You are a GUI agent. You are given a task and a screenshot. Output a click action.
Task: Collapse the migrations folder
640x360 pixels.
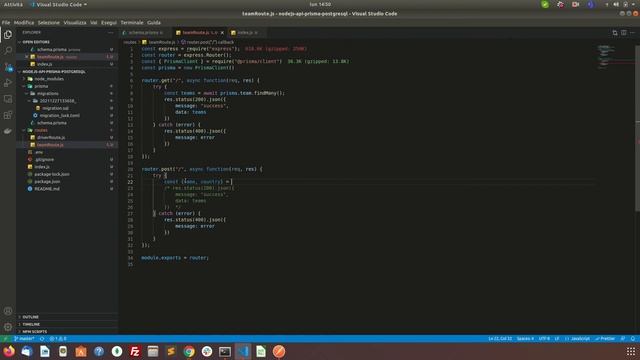[48, 93]
